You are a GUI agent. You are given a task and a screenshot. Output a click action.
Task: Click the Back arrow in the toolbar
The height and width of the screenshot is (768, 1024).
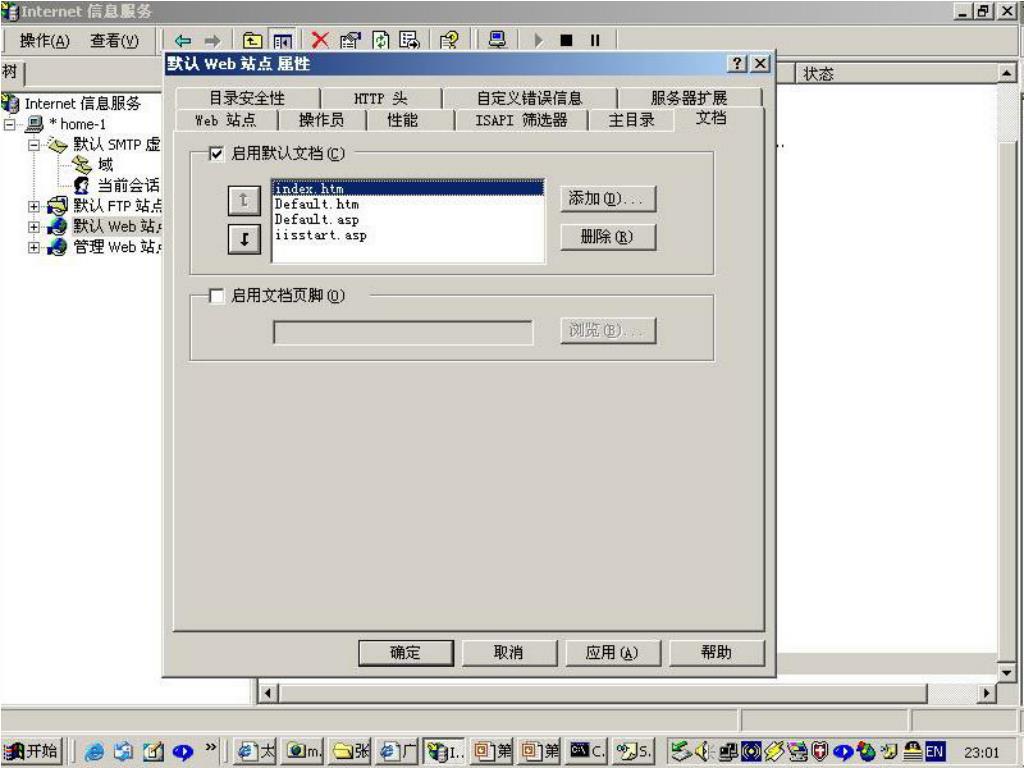(x=183, y=41)
